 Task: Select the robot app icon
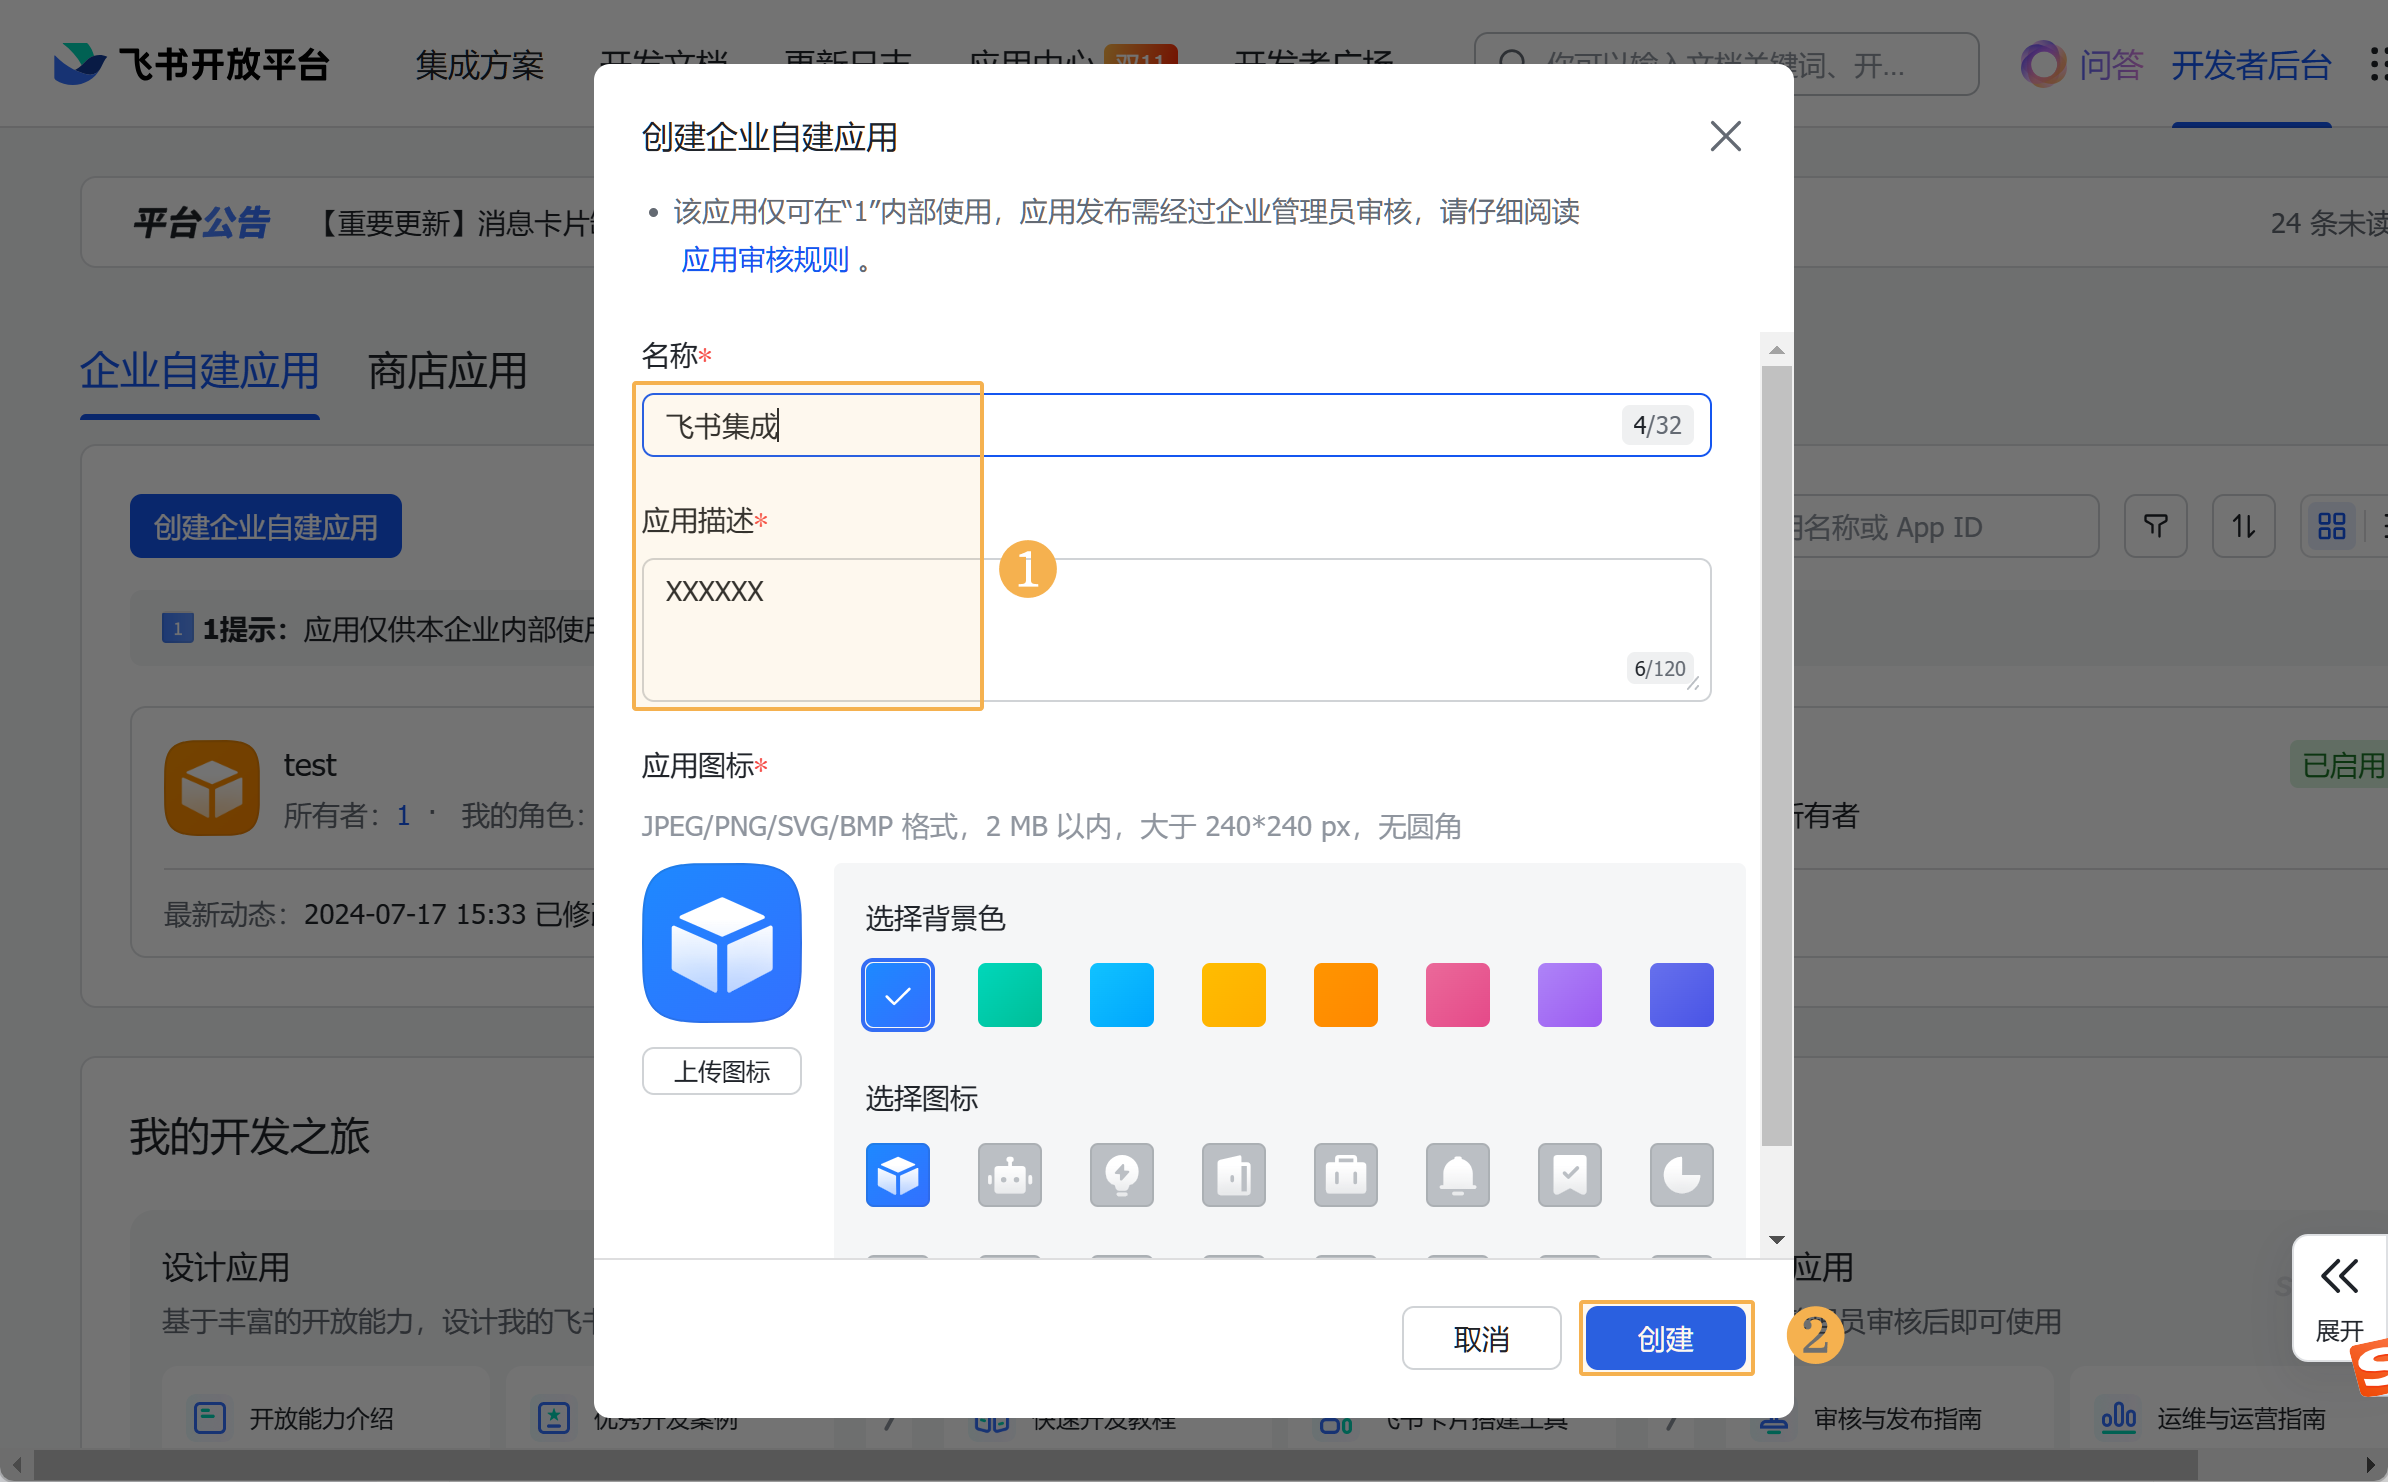click(1009, 1175)
